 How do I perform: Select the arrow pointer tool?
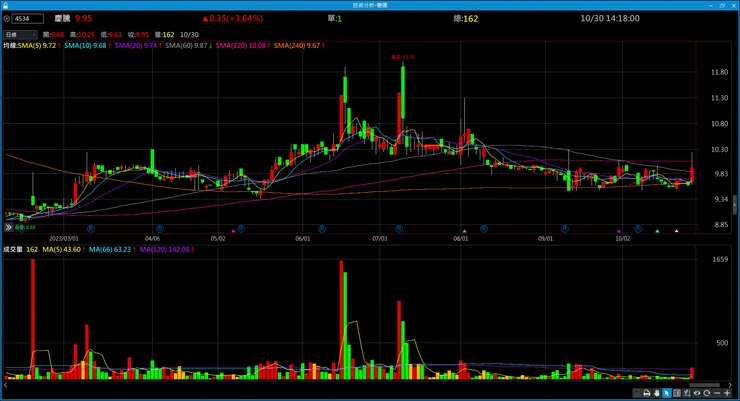point(667,393)
